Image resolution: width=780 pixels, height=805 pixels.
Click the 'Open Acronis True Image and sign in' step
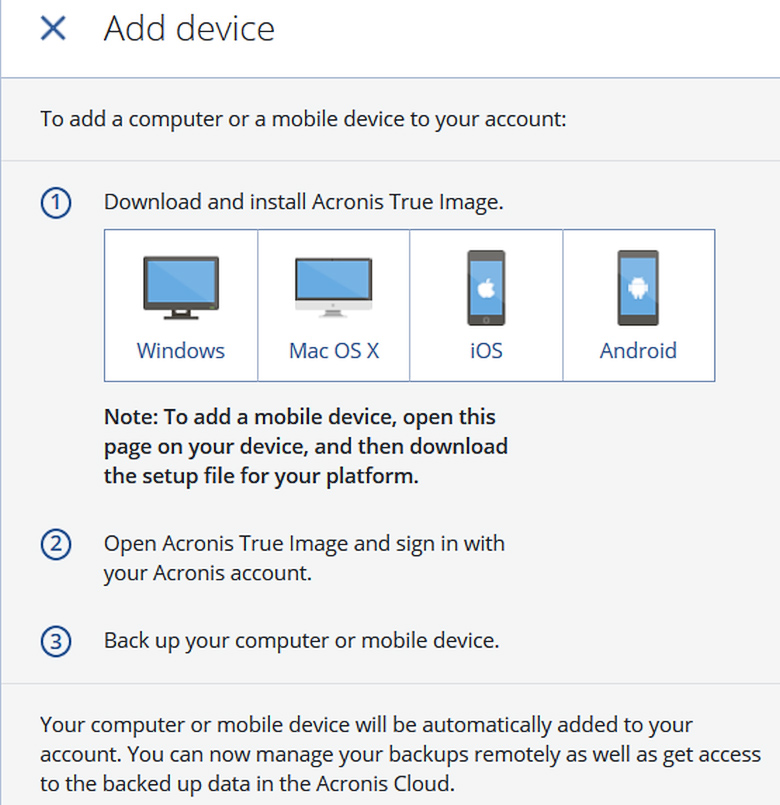(304, 559)
